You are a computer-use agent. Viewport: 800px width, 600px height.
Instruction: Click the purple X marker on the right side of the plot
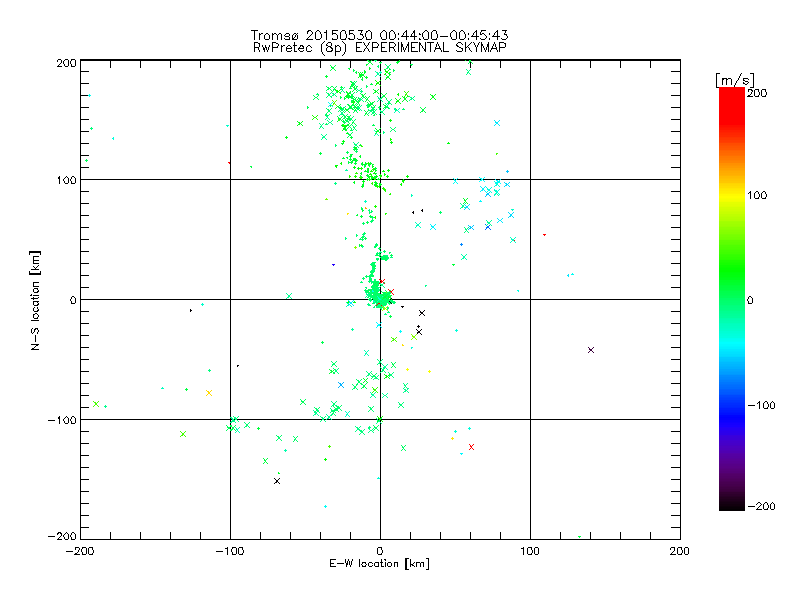591,350
